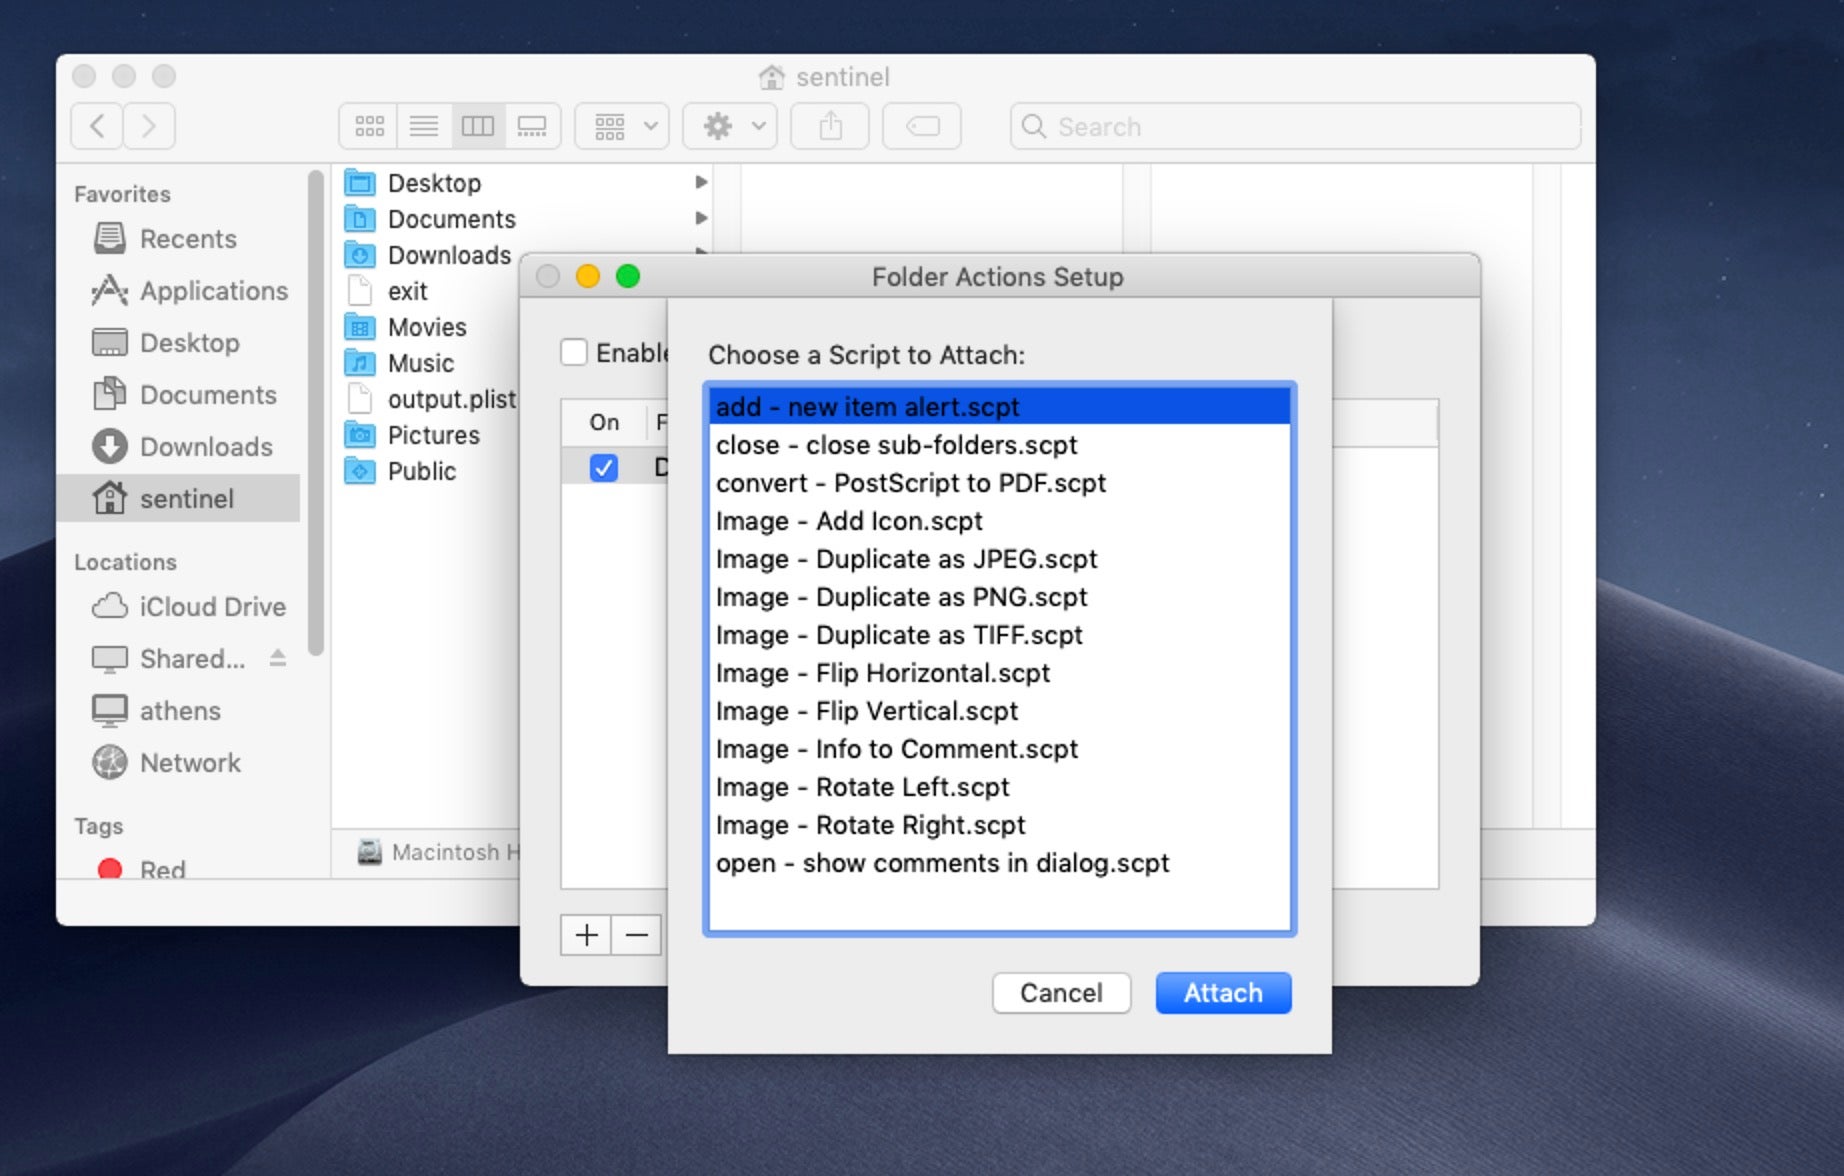Click the Share toolbar icon
Viewport: 1844px width, 1176px height.
pos(830,126)
